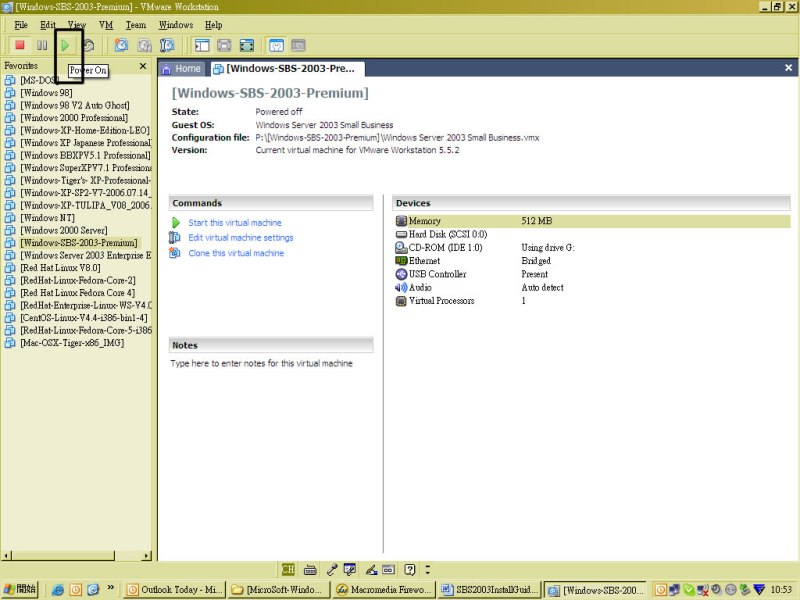Select [Mac-OSX-Tiger-x86_IMG] favorite
Image resolution: width=800 pixels, height=600 pixels.
(72, 343)
